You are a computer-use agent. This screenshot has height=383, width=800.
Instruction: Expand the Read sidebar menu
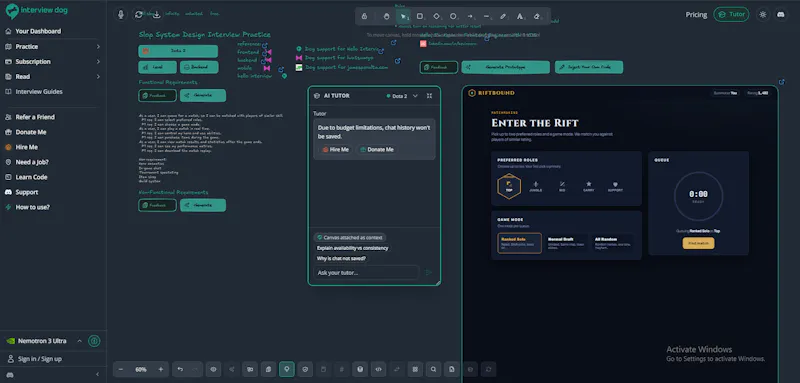click(x=53, y=76)
